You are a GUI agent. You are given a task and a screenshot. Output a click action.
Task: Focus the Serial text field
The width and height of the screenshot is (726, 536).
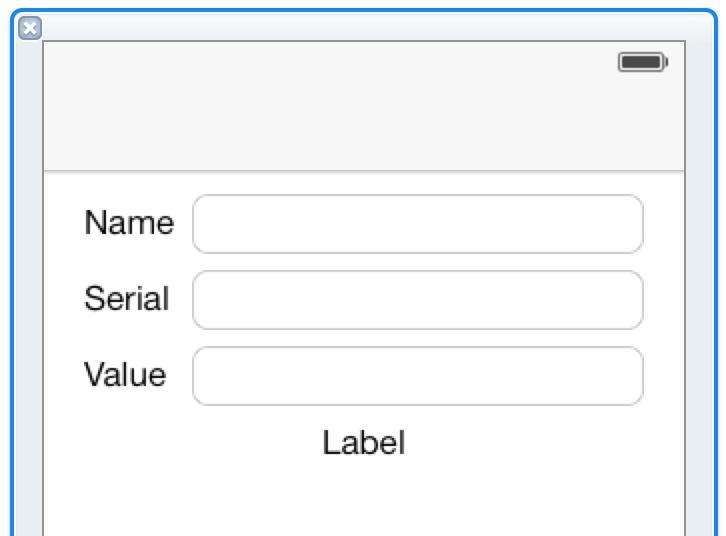[x=418, y=300]
